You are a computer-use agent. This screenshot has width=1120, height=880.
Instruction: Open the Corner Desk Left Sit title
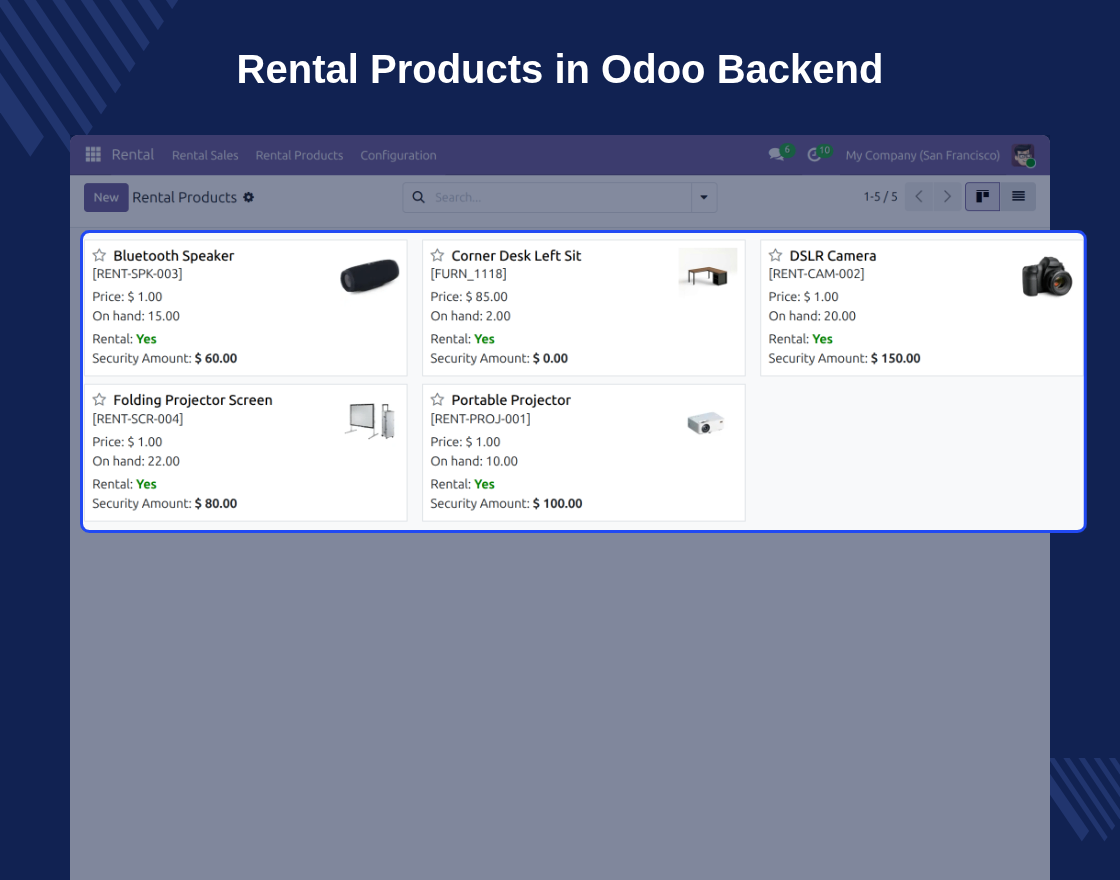(516, 256)
